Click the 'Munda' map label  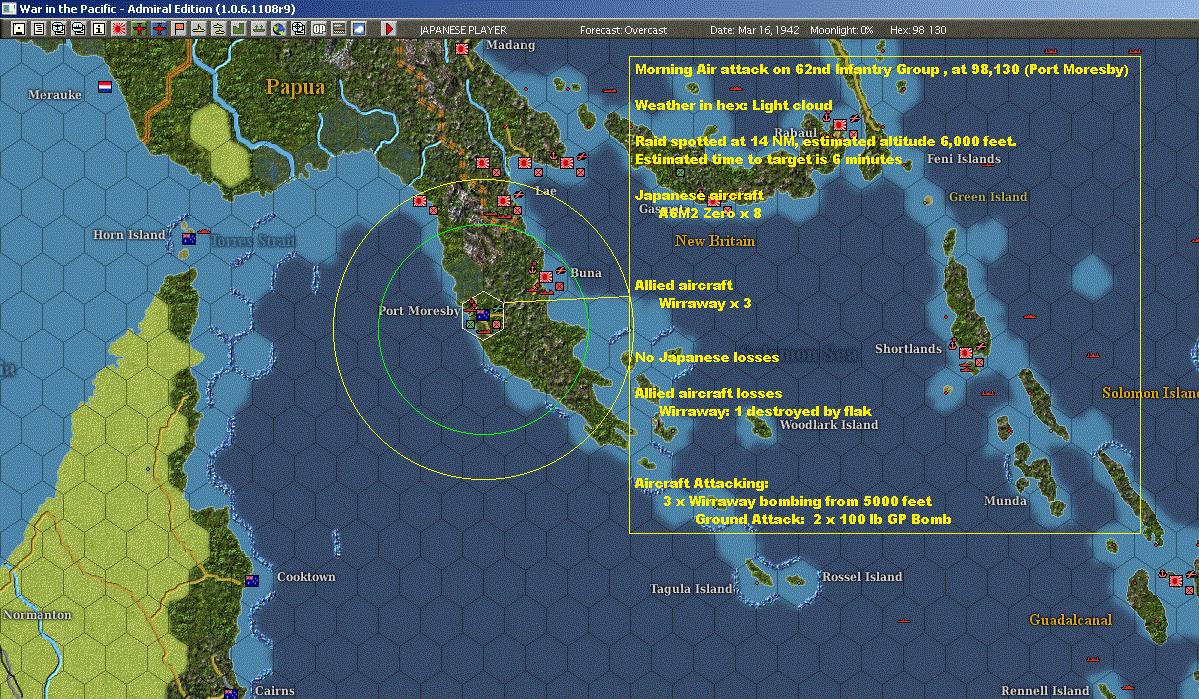click(x=1005, y=501)
